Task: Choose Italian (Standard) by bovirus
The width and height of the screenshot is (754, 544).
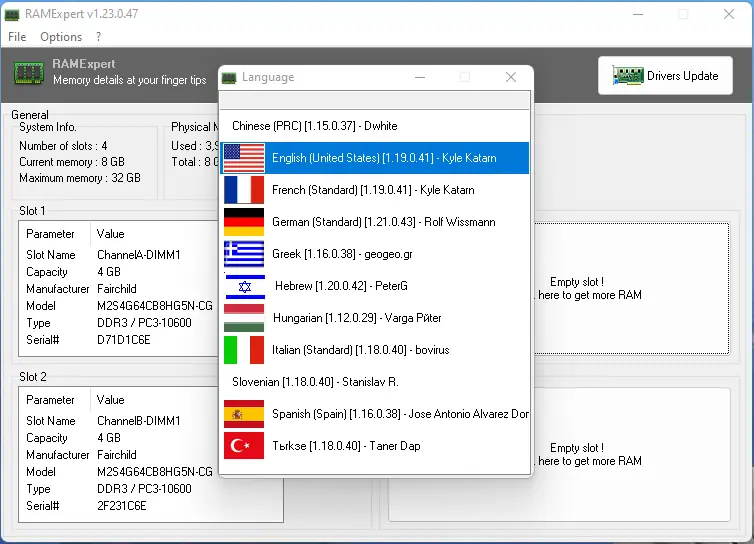Action: [360, 350]
